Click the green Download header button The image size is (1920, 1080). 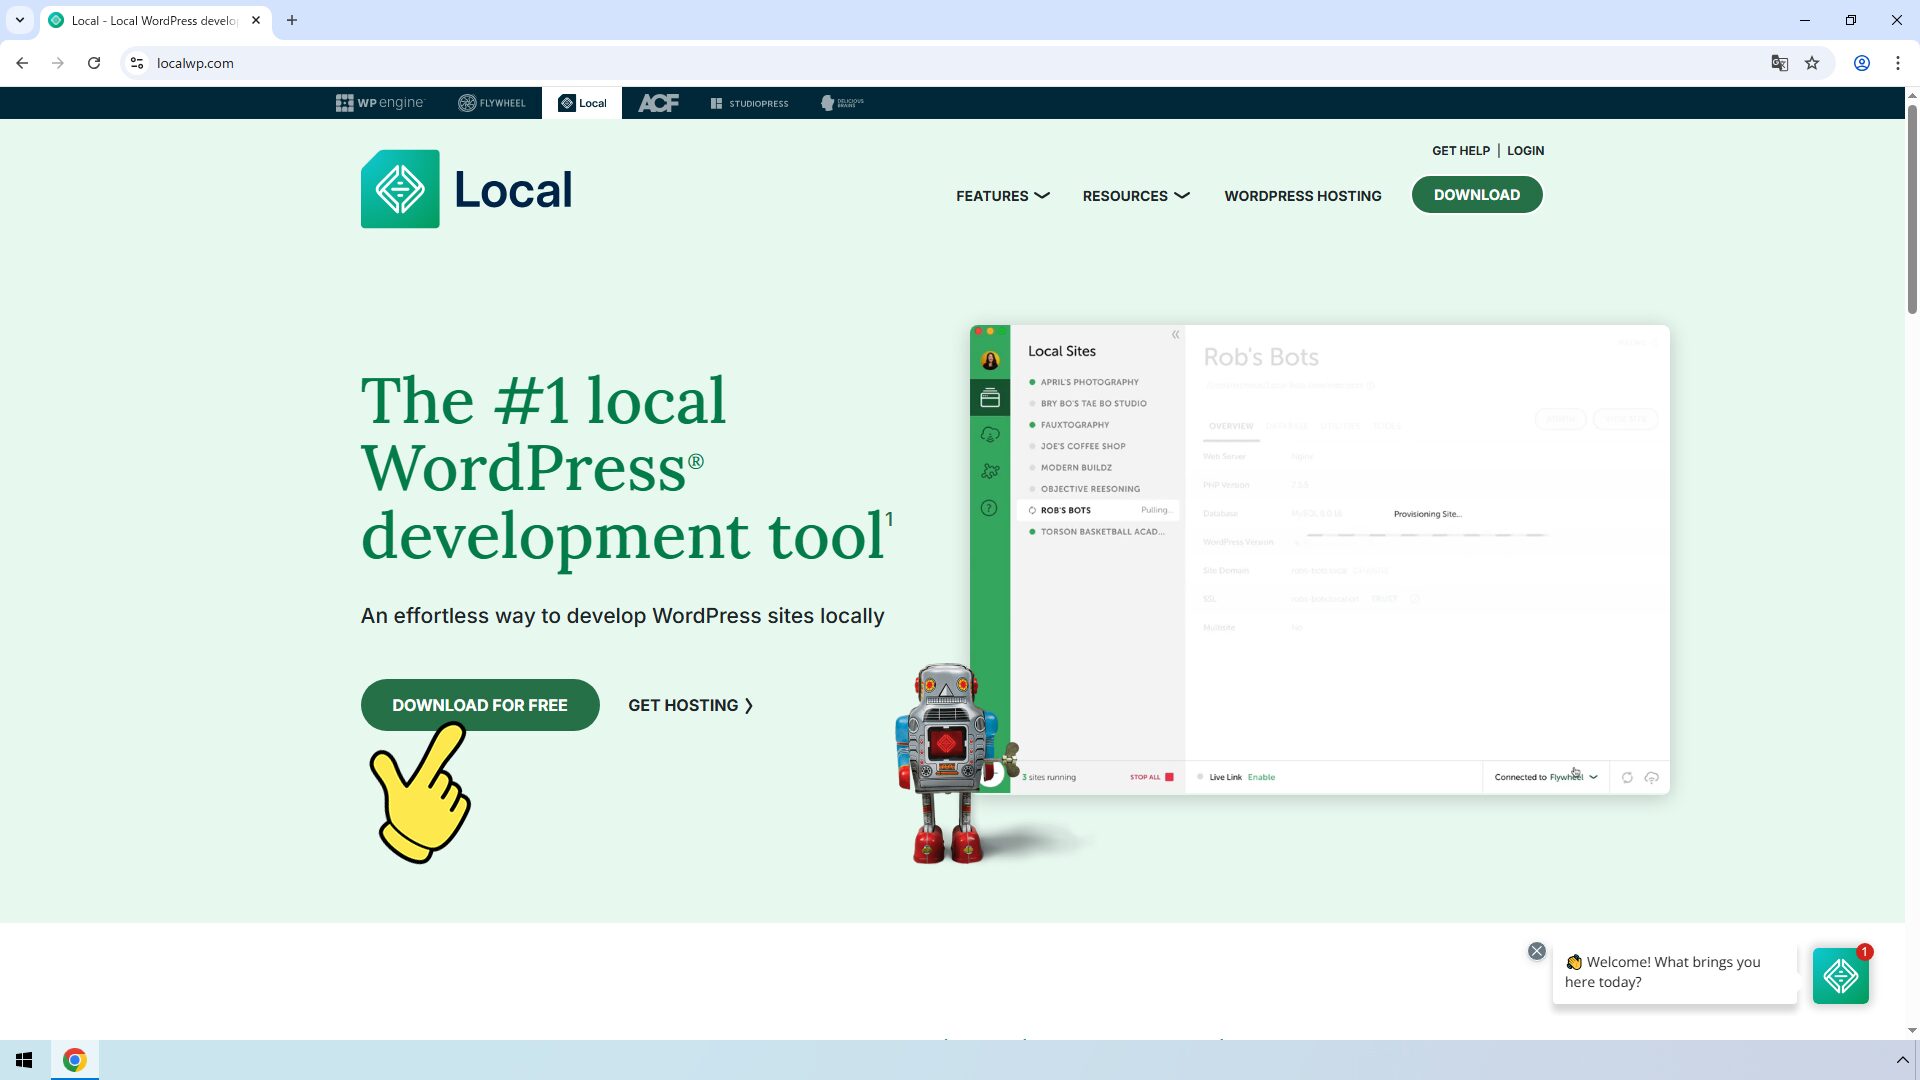click(x=1477, y=195)
